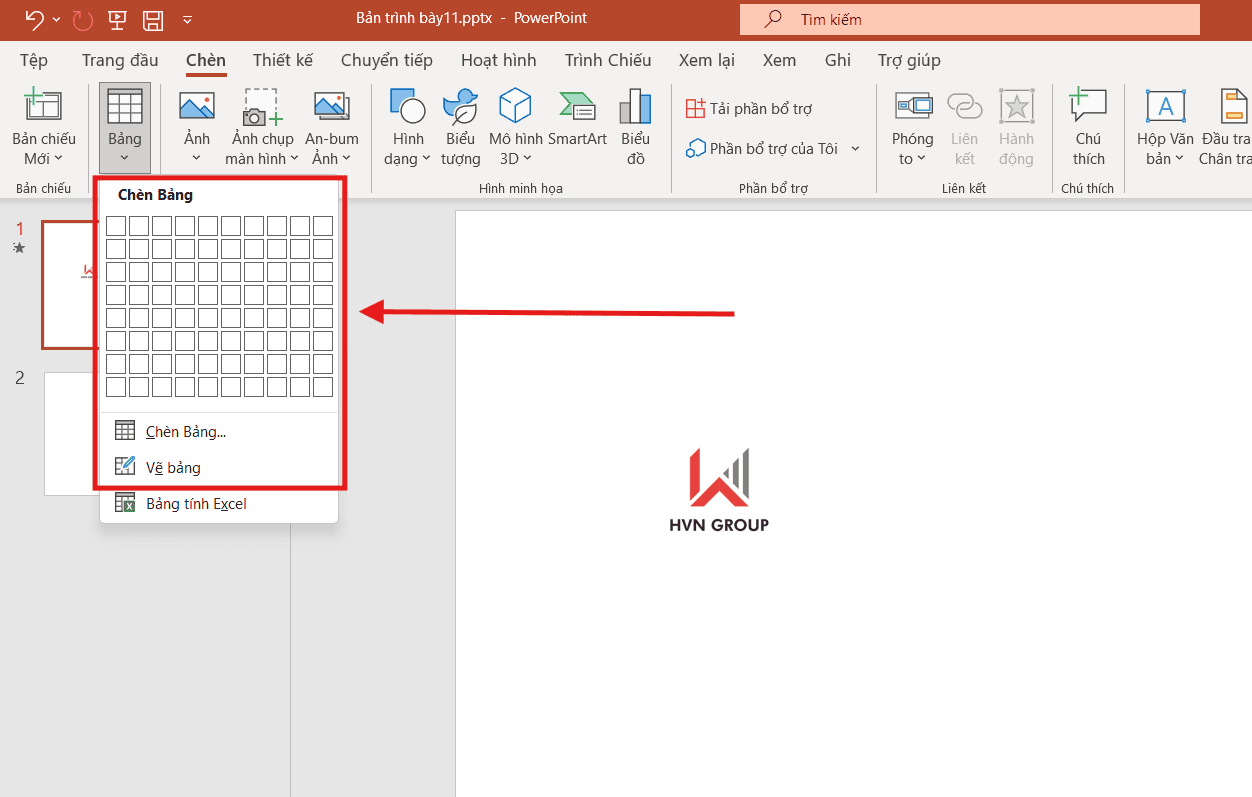Image resolution: width=1252 pixels, height=797 pixels.
Task: Expand the Phần bổ trợ của Tôi dropdown
Action: coord(855,147)
